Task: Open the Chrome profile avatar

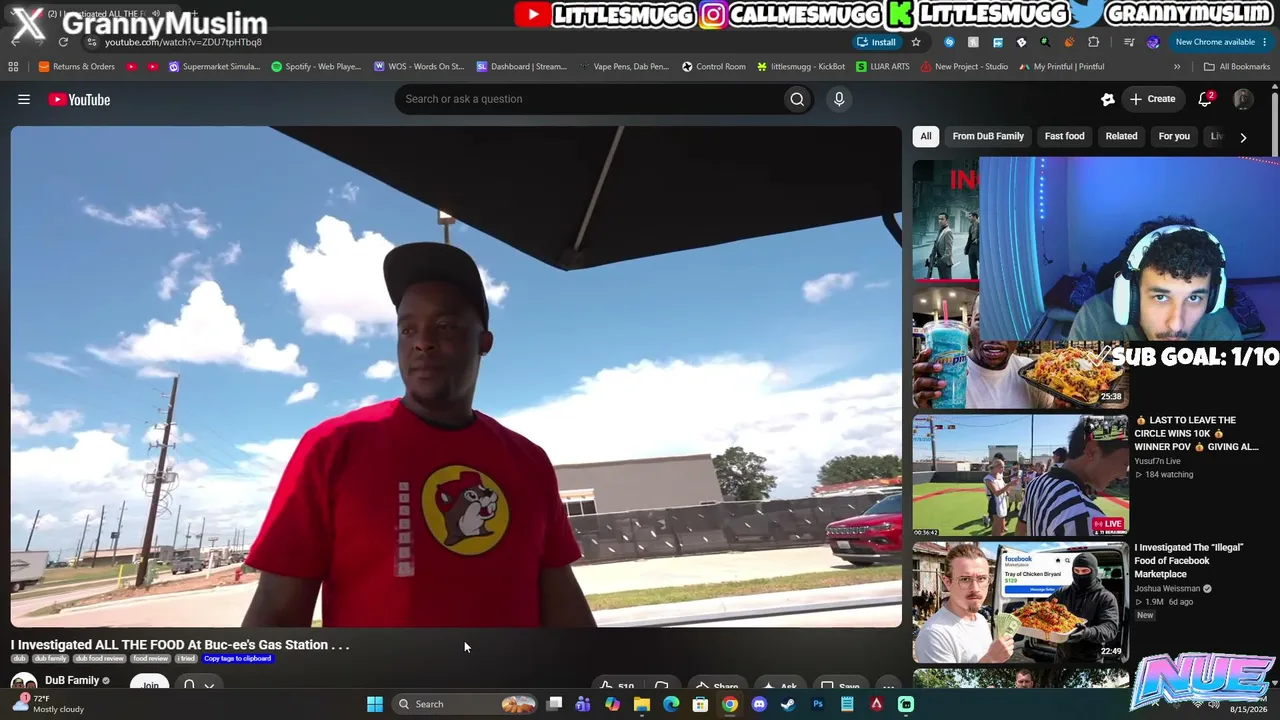Action: pyautogui.click(x=1153, y=42)
